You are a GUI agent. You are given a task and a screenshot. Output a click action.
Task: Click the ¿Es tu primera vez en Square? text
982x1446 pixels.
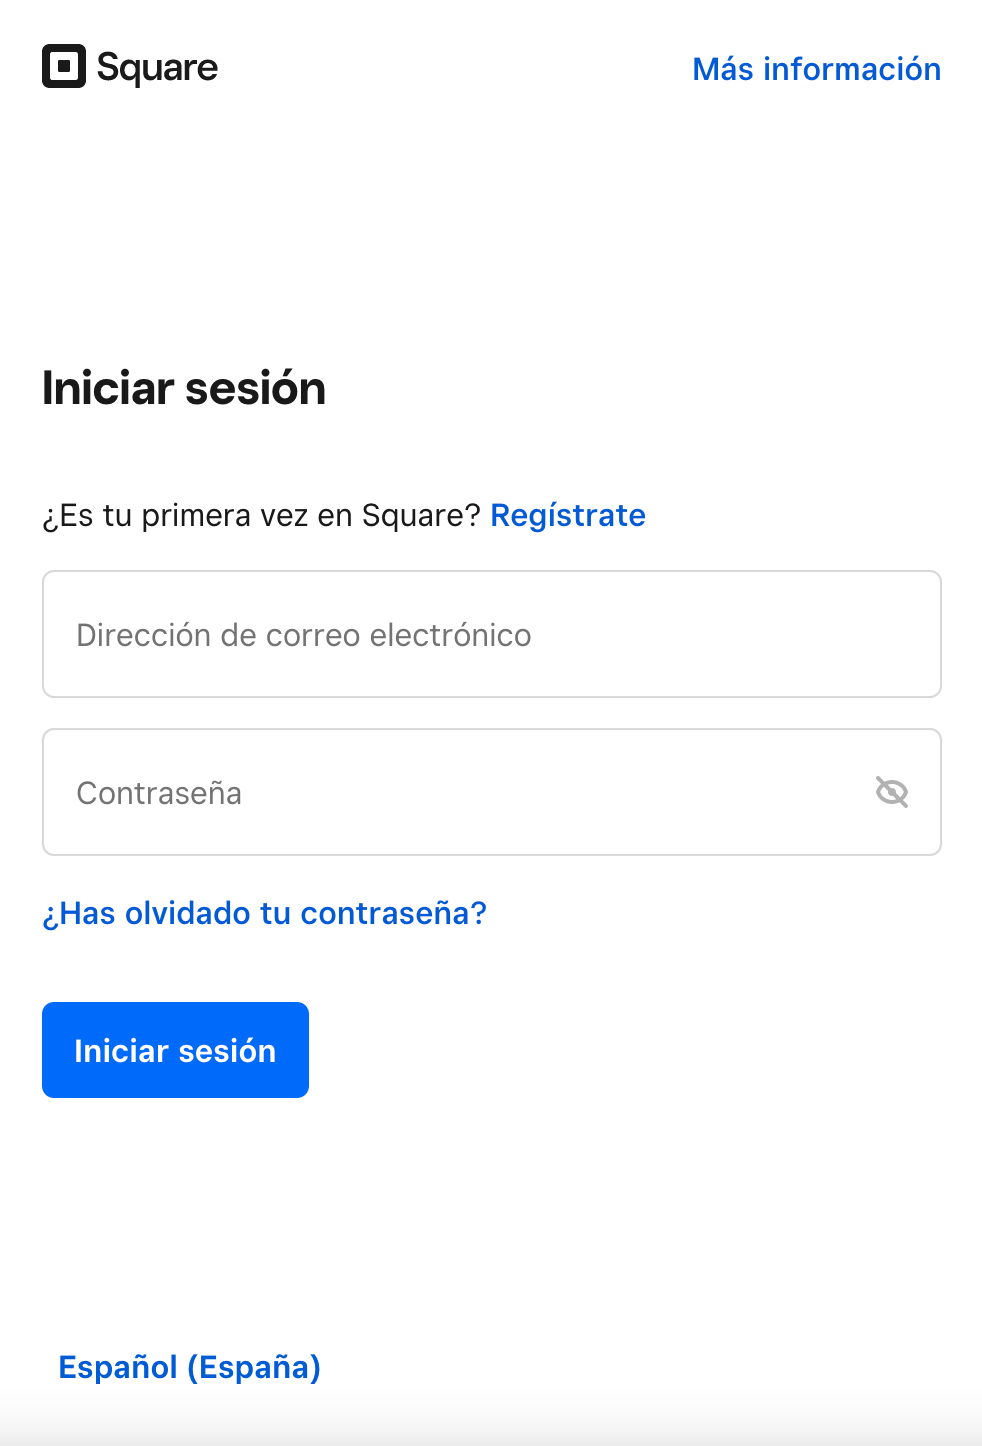tap(262, 515)
